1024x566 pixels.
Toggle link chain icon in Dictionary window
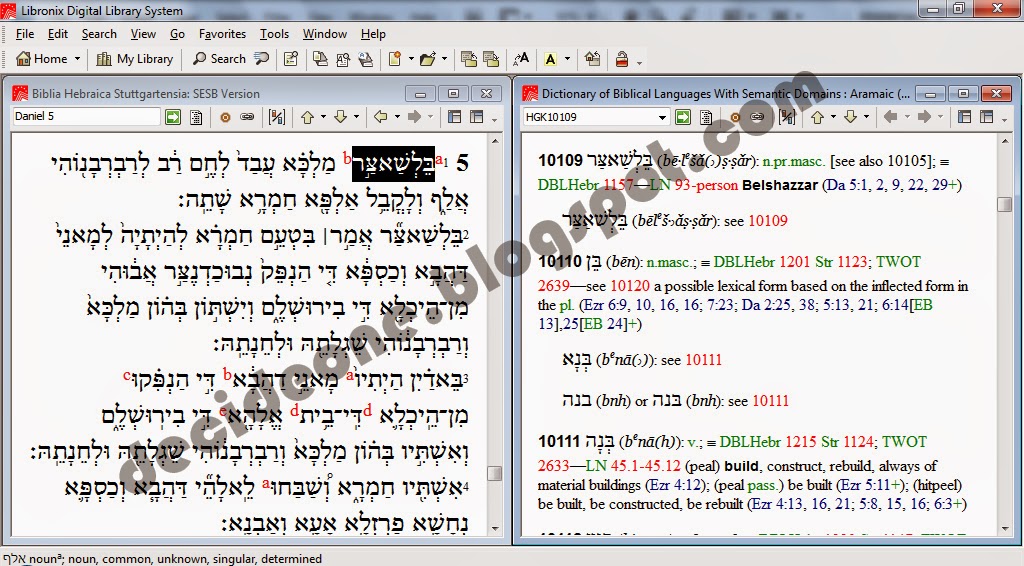coord(757,117)
